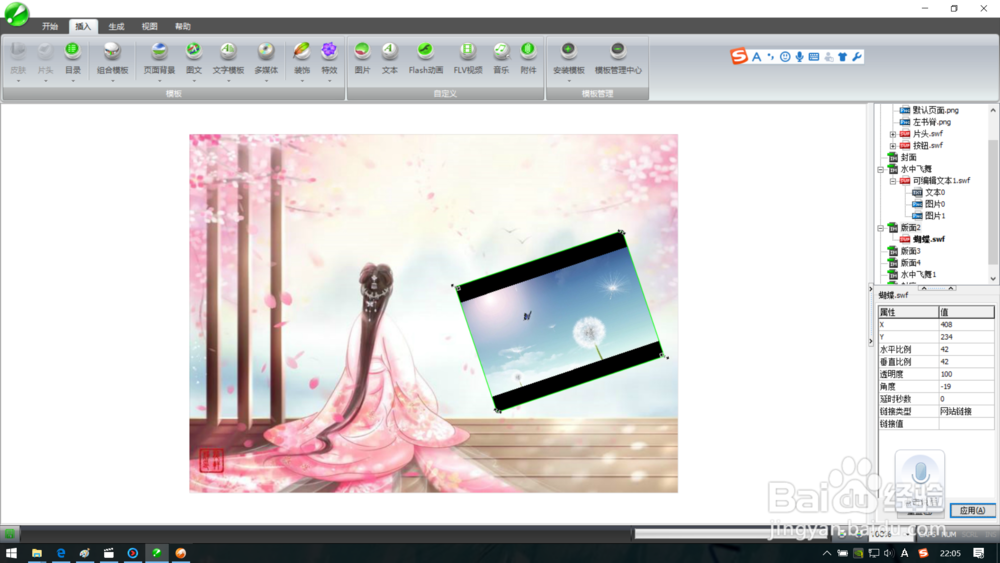1000x563 pixels.
Task: Toggle Sogou punctuation mode icon
Action: (x=770, y=57)
